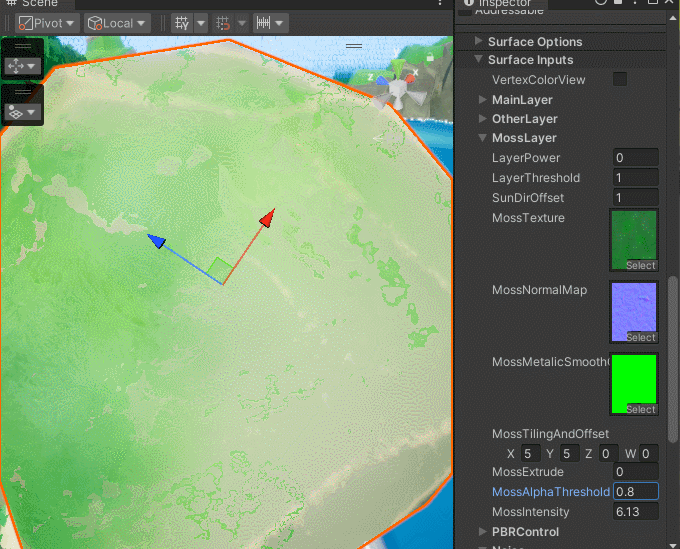
Task: Click Select on the MossNormalMap thumbnail
Action: [640, 337]
